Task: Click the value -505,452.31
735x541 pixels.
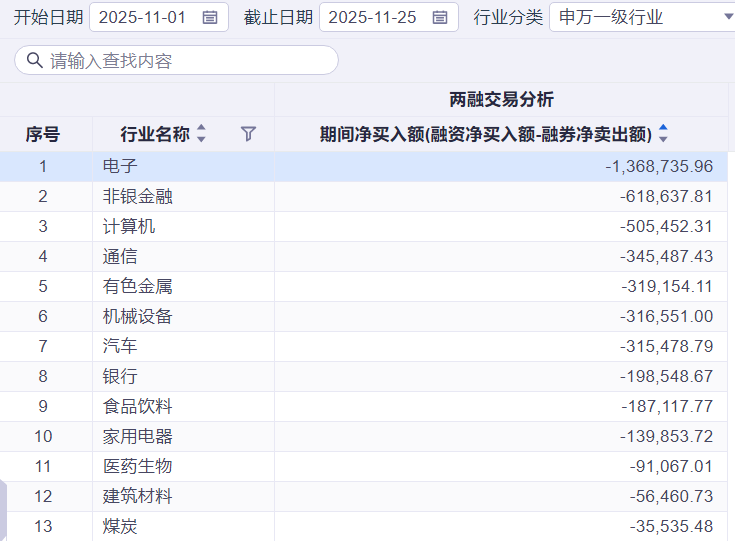Action: [666, 226]
